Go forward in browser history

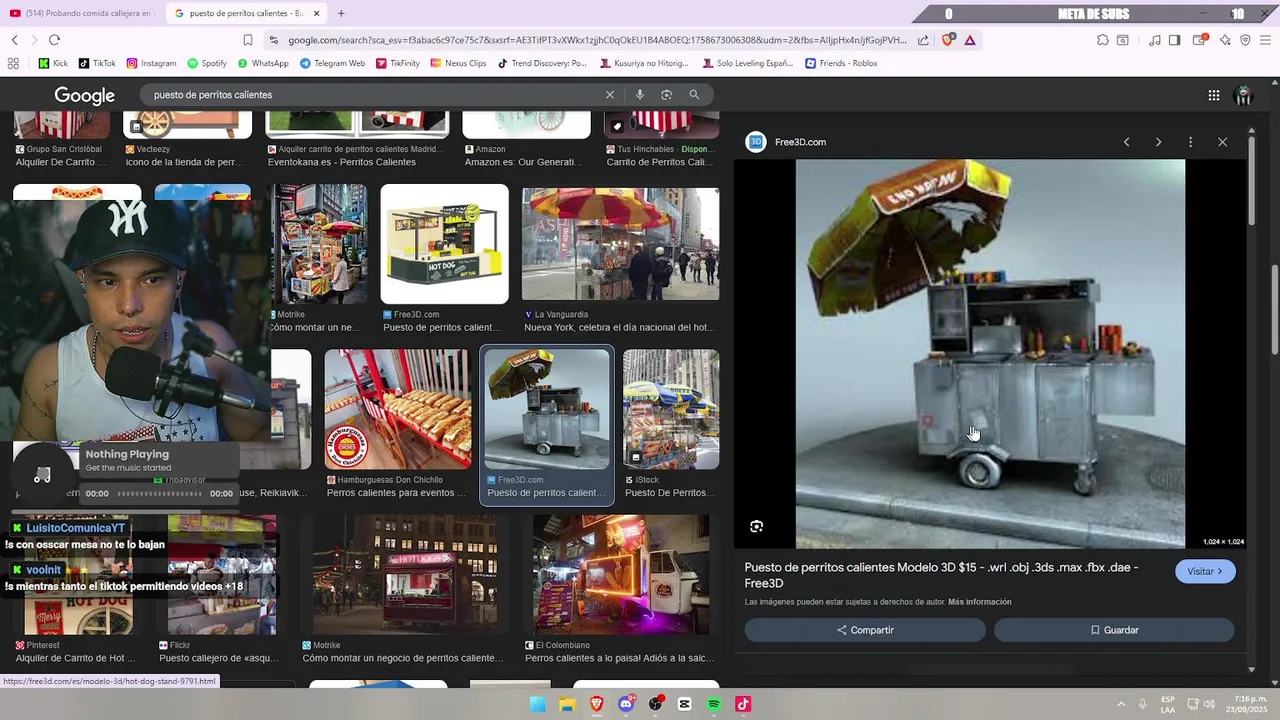[34, 40]
